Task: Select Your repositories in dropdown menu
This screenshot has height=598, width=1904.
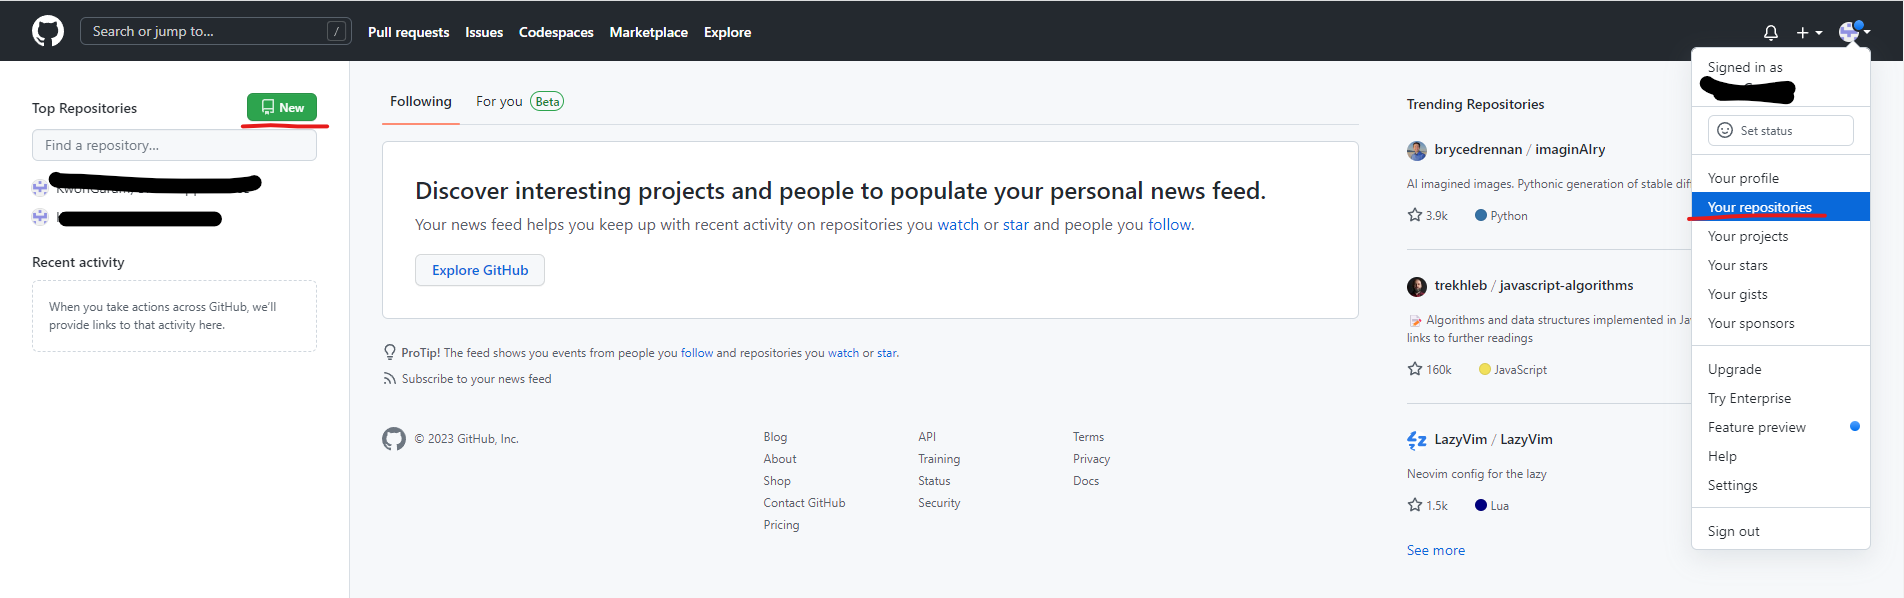Action: pyautogui.click(x=1781, y=207)
